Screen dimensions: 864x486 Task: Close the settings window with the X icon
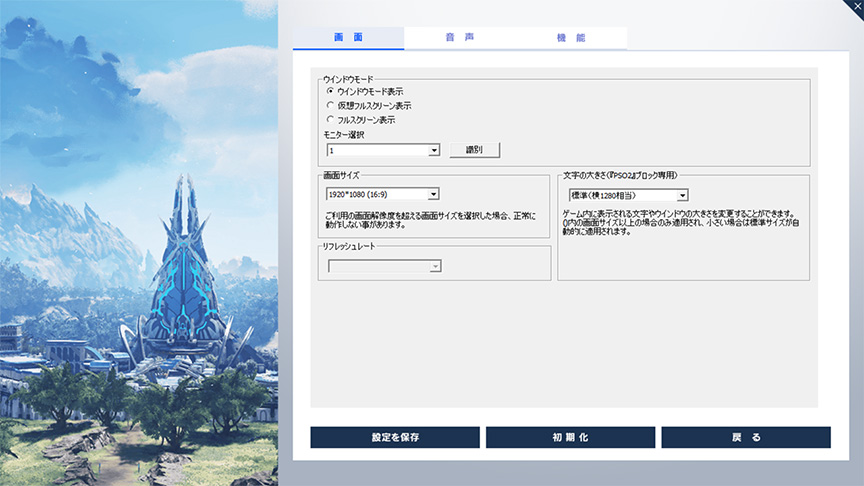pos(851,8)
